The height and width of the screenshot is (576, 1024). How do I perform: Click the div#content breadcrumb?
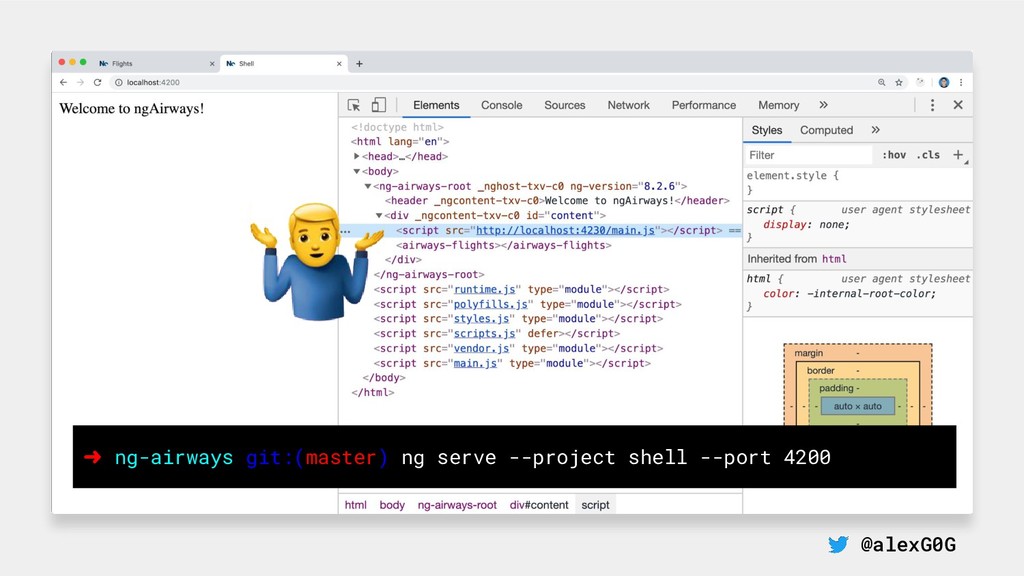[539, 505]
